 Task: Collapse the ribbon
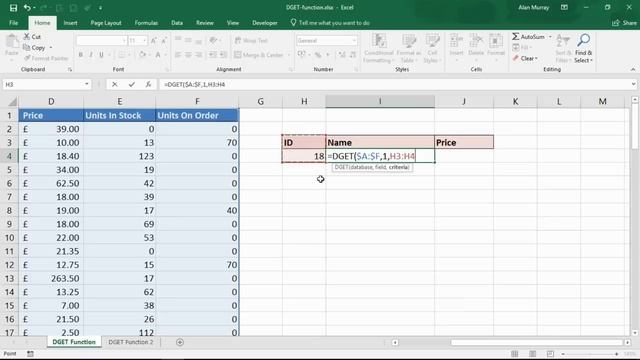point(633,69)
